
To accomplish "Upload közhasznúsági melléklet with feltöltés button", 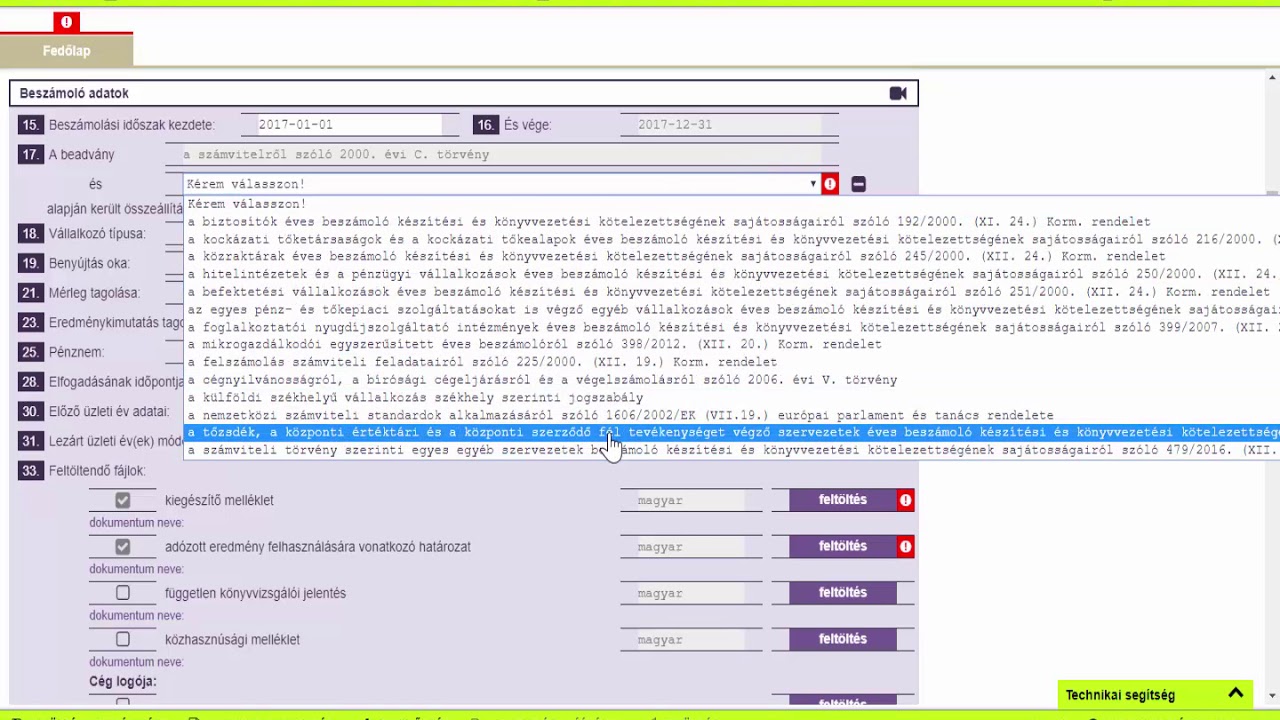I will [843, 639].
